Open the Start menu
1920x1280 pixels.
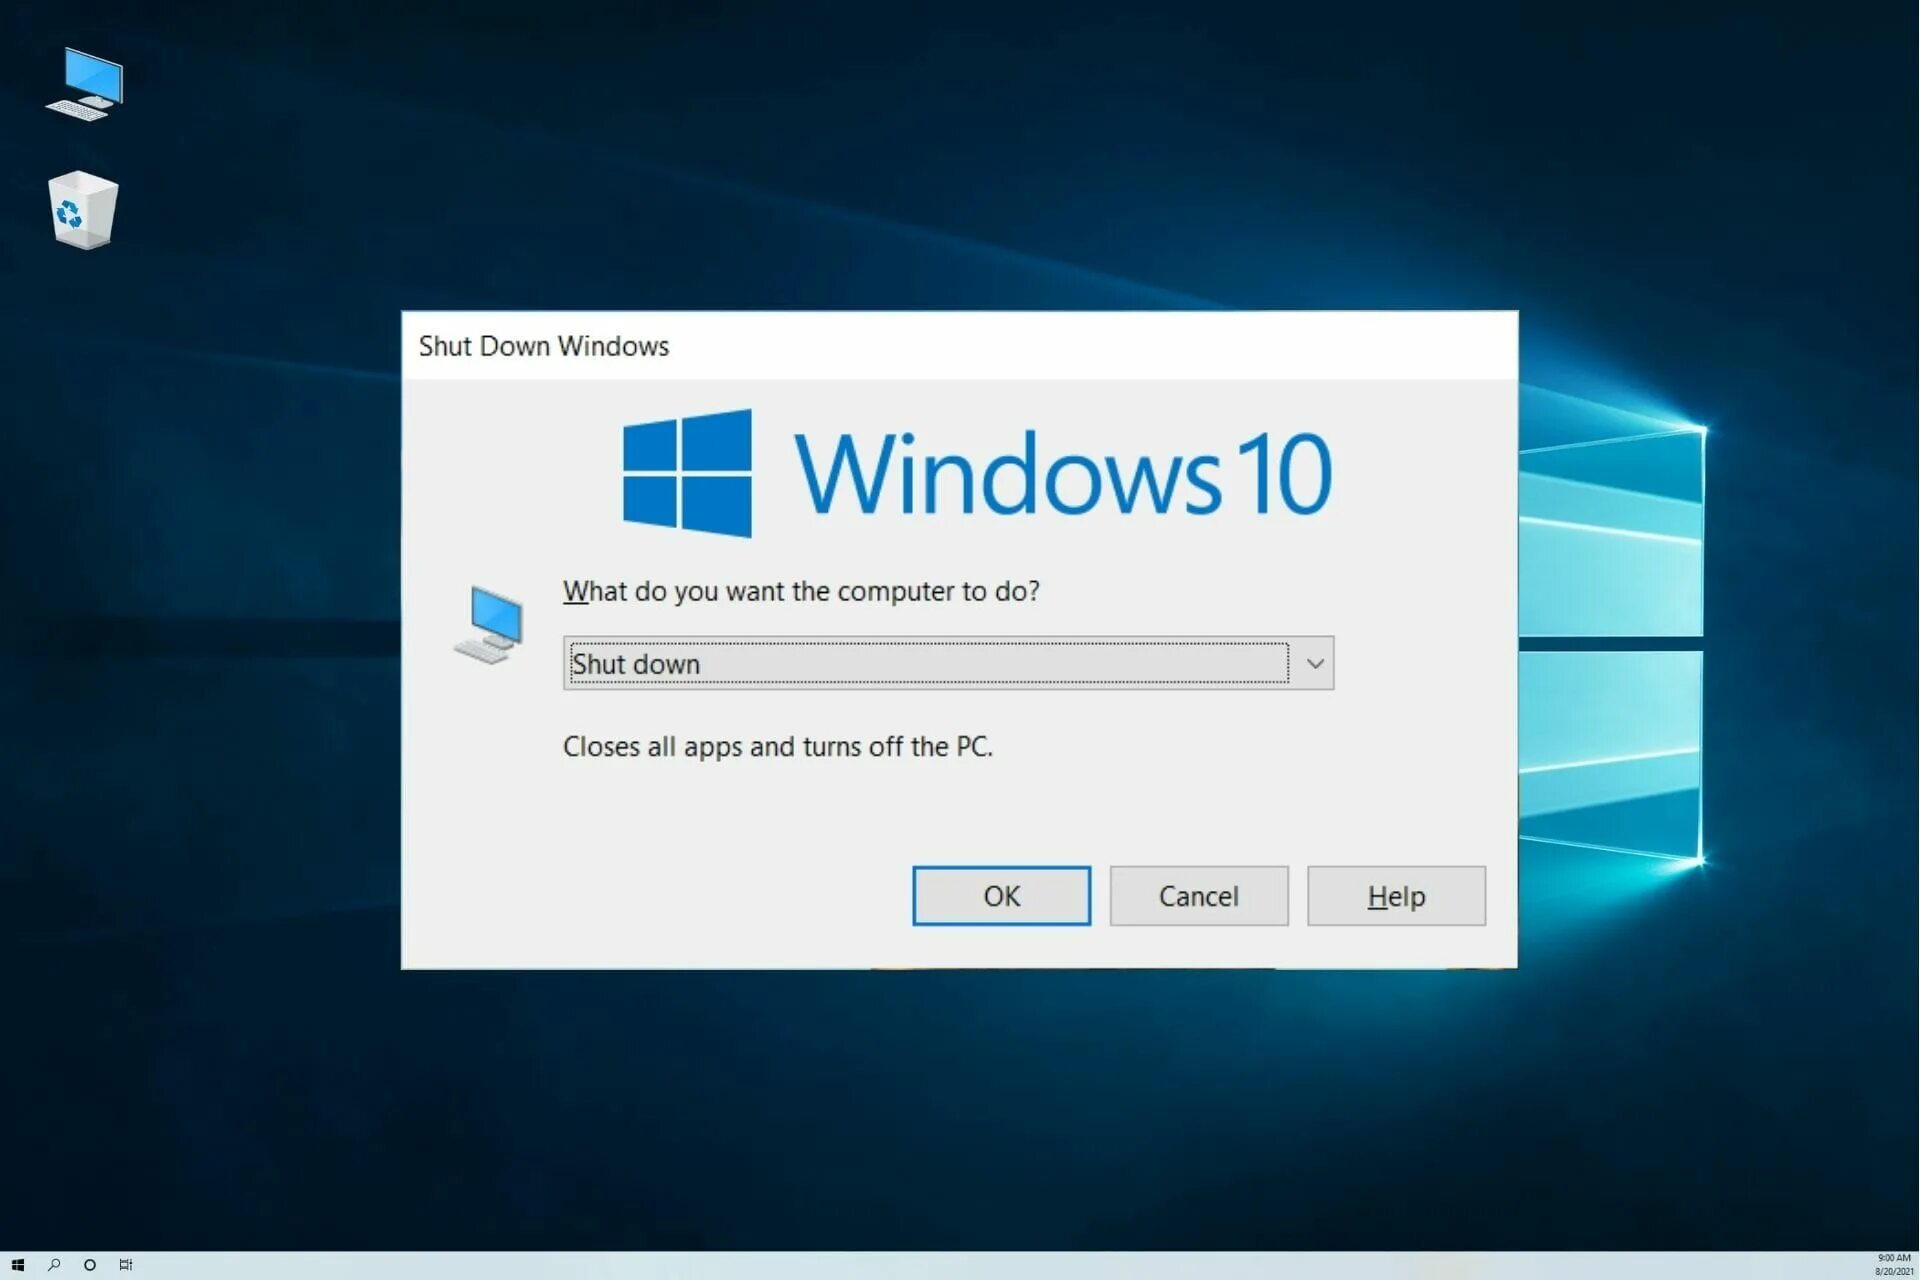coord(17,1265)
